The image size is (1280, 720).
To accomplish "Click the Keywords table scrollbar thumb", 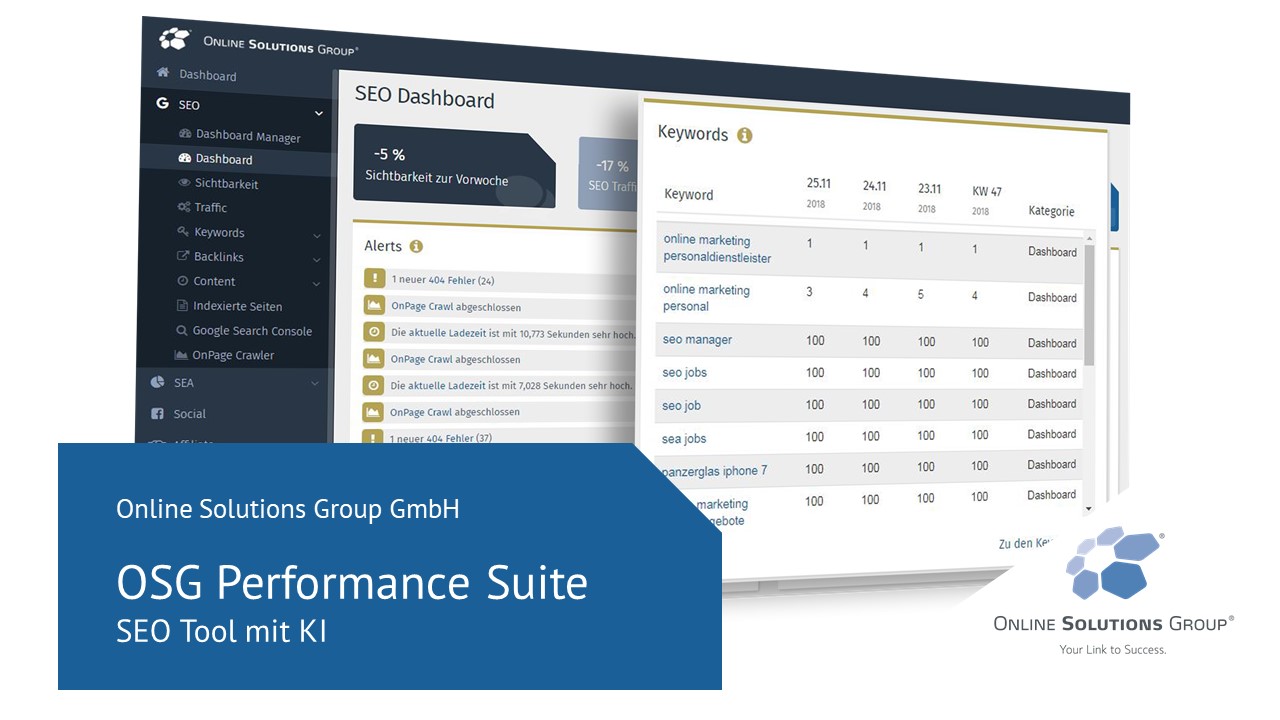I will (1090, 304).
